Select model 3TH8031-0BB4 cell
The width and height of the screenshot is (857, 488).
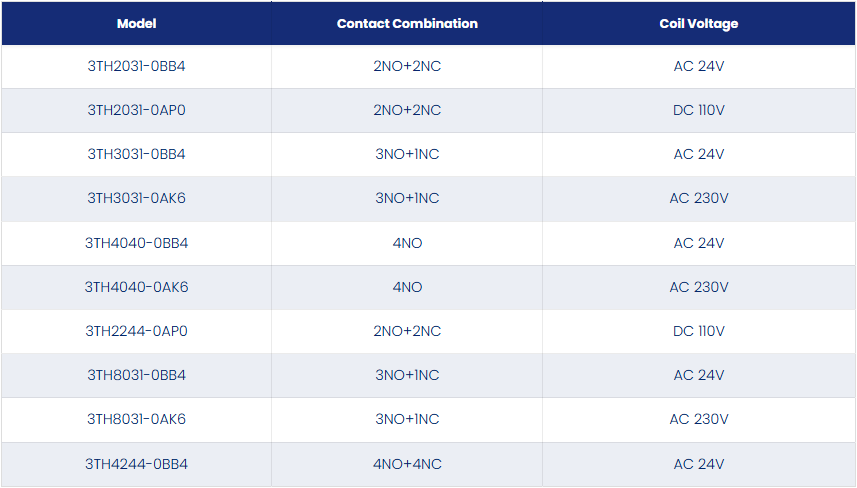(x=137, y=375)
